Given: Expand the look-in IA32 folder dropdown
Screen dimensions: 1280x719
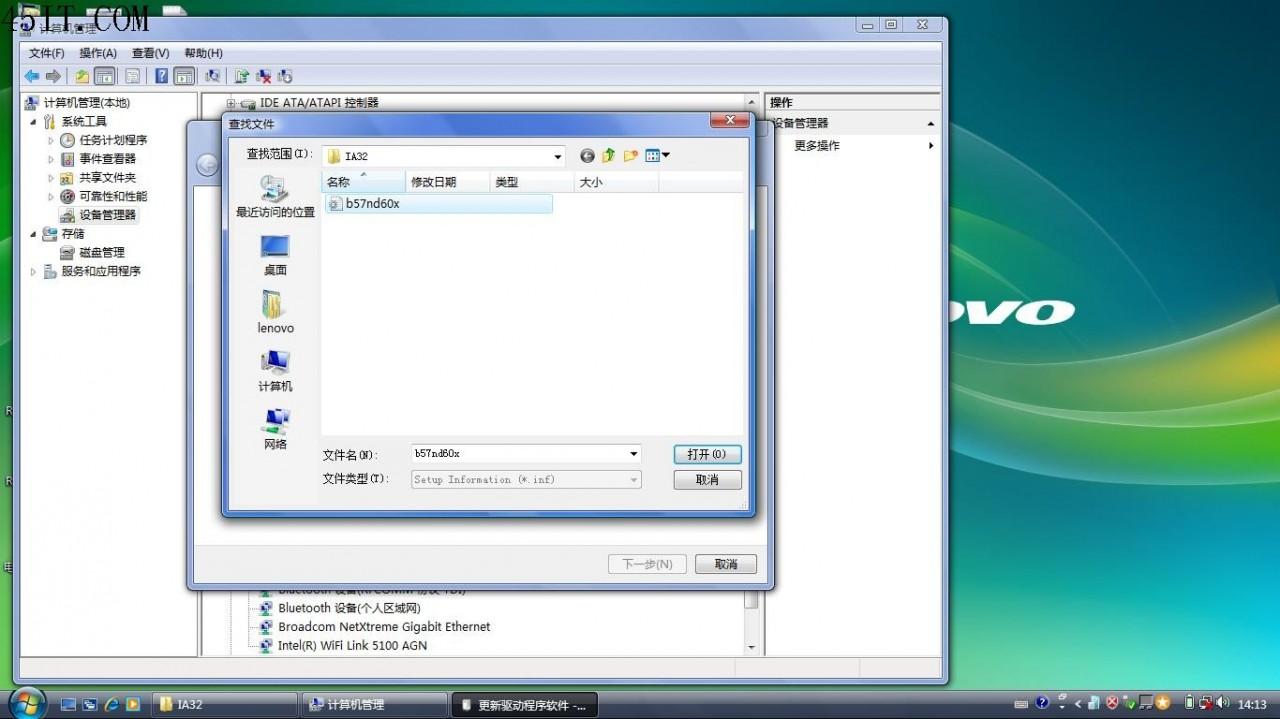Looking at the screenshot, I should point(558,157).
